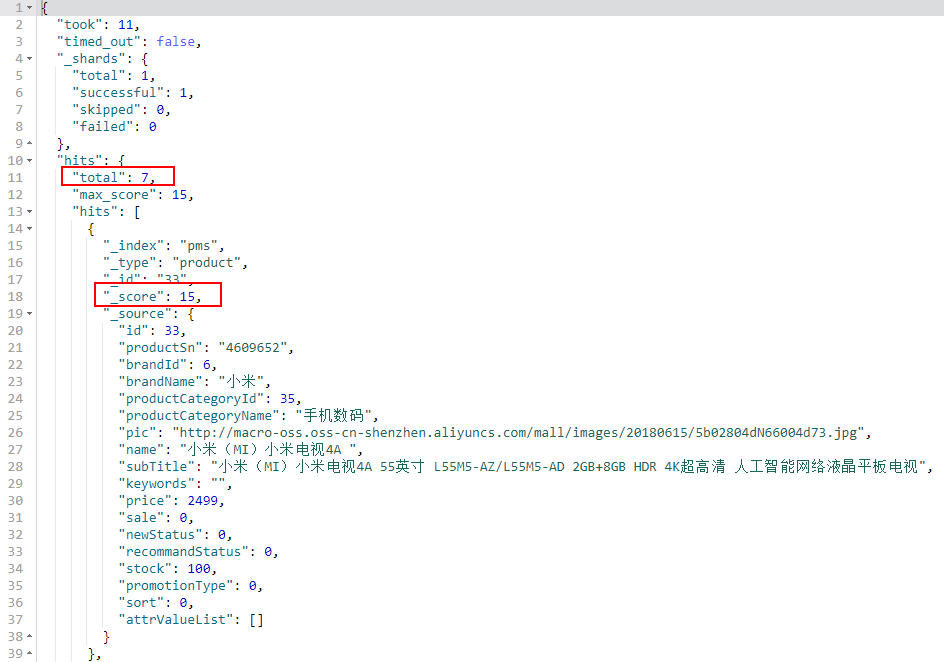Viewport: 944px width, 662px height.
Task: Collapse the "_shards" block fold arrow on line 4
Action: (x=30, y=59)
